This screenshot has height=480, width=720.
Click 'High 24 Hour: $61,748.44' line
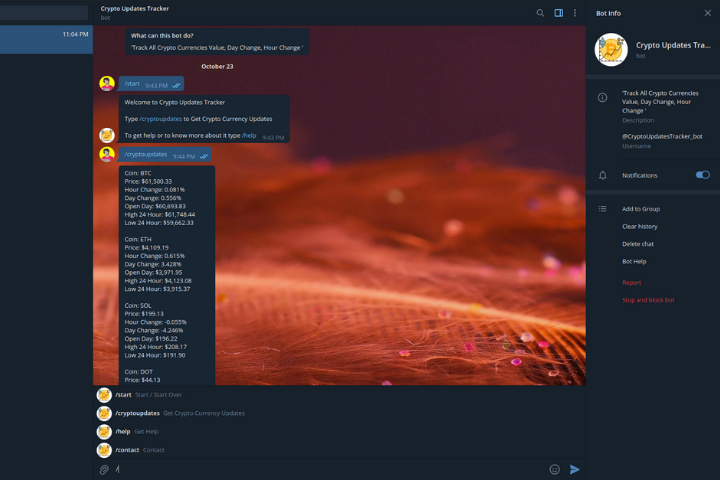(160, 214)
